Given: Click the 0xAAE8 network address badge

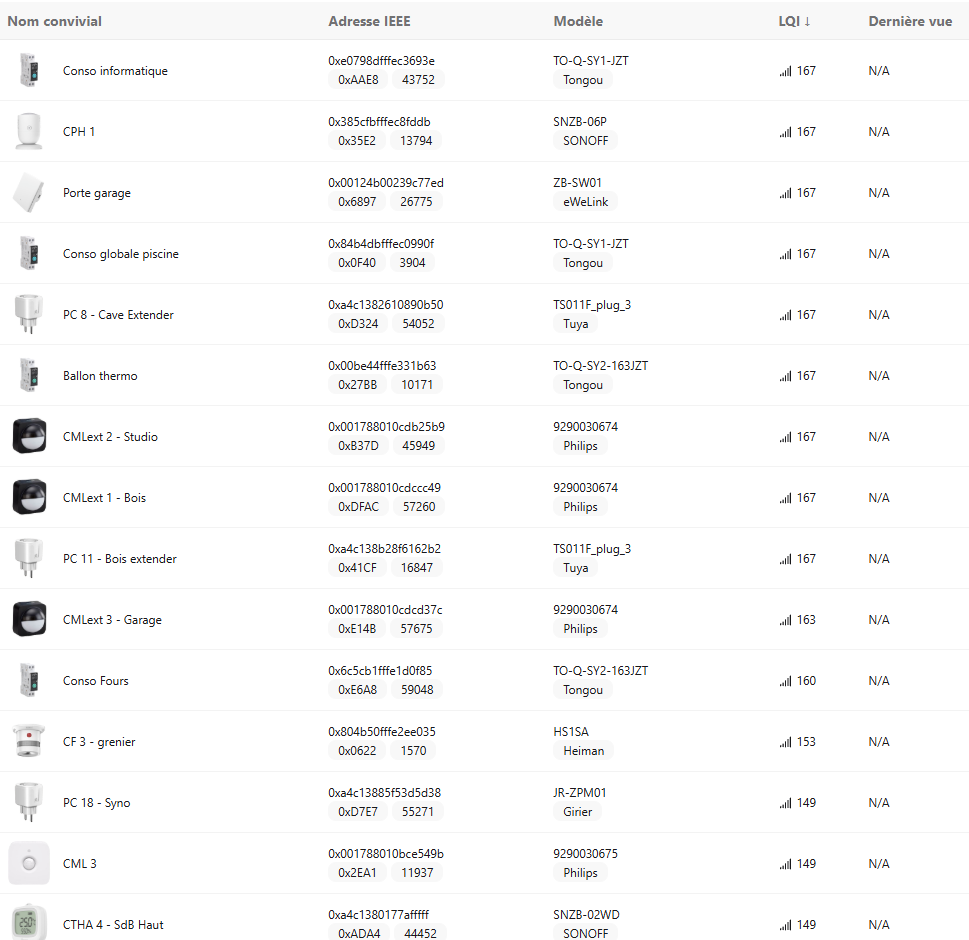Looking at the screenshot, I should point(358,80).
